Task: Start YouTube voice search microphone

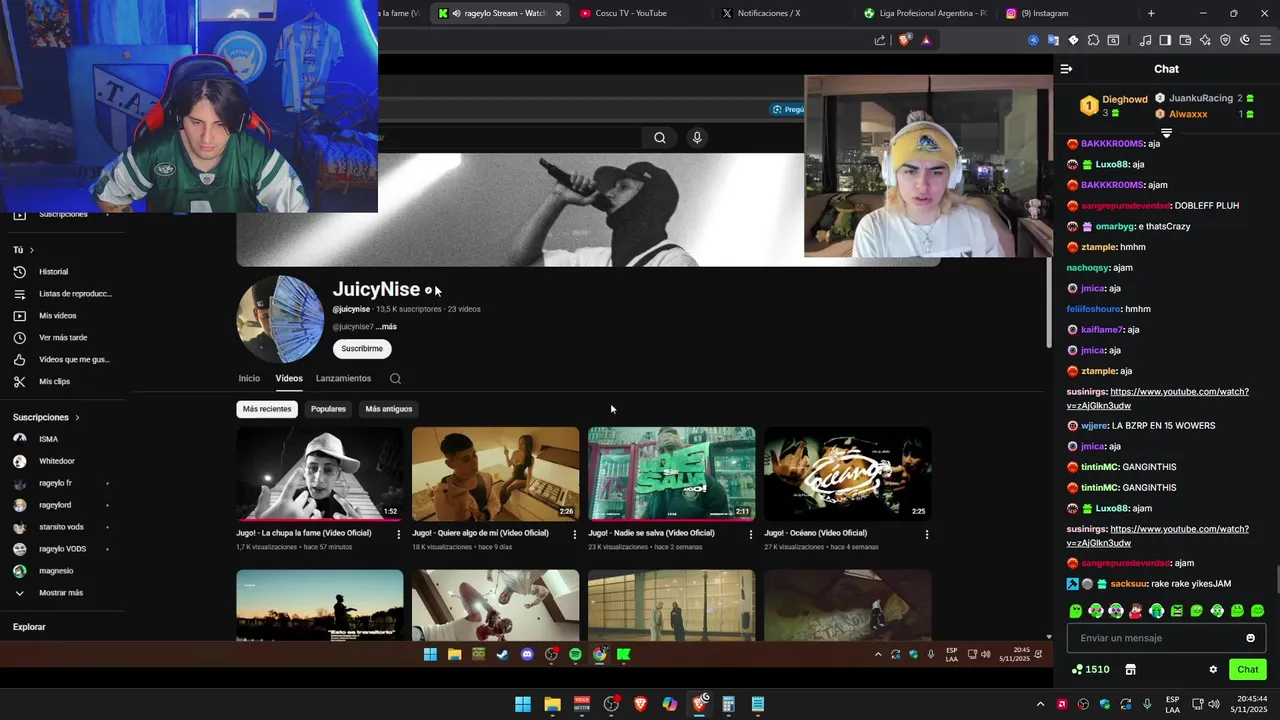Action: pos(697,138)
